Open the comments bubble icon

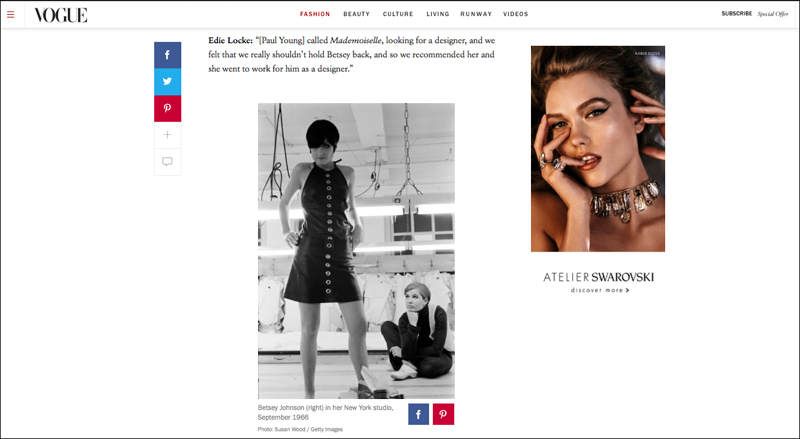pos(167,162)
